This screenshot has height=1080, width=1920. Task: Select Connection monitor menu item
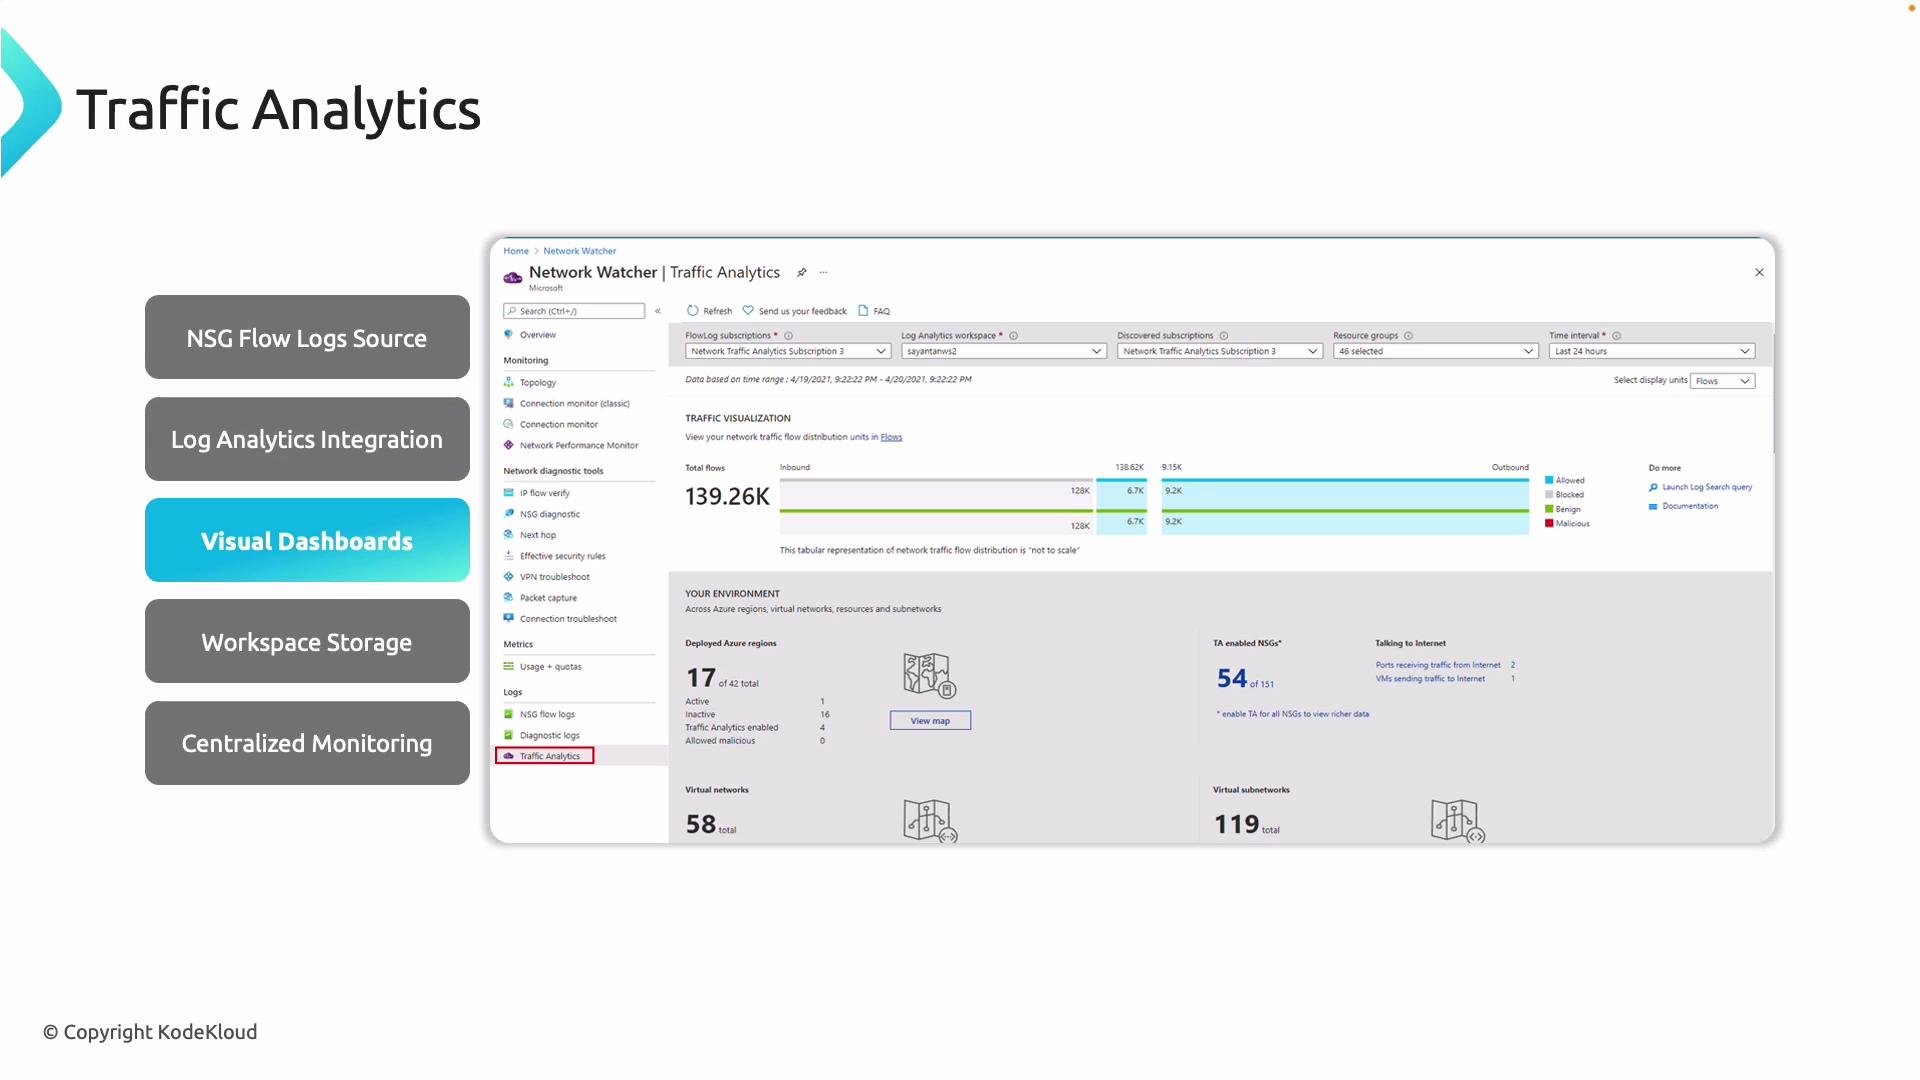[558, 424]
